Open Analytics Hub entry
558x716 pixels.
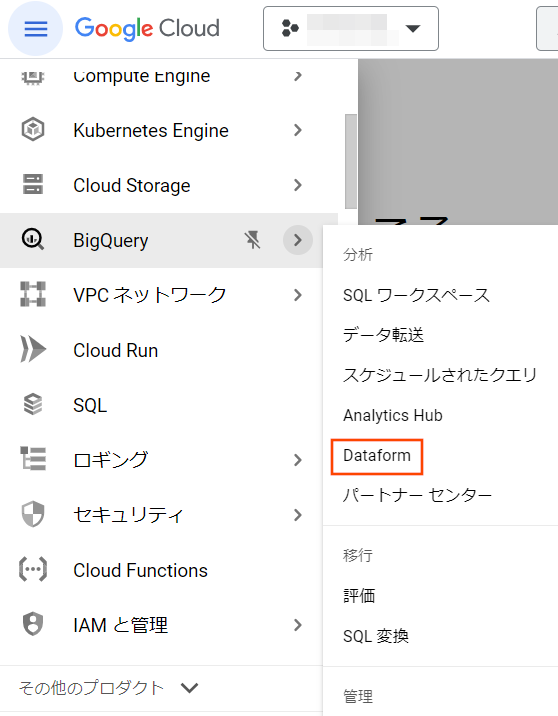pos(393,415)
